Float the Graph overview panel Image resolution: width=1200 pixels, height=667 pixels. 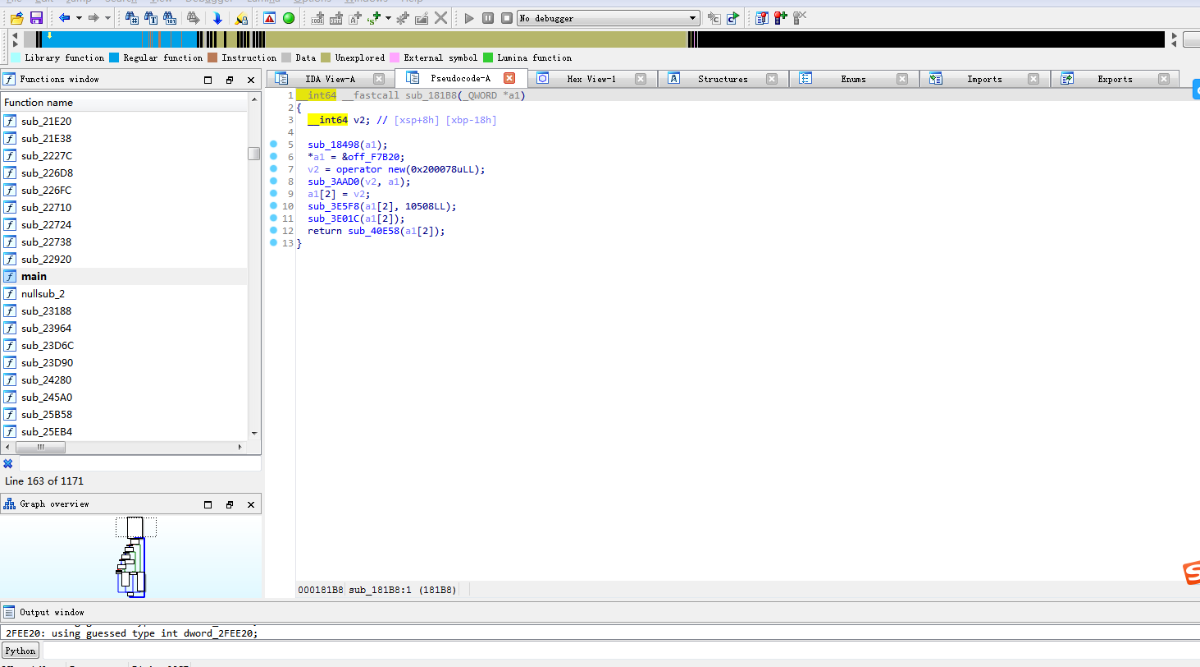pos(229,505)
